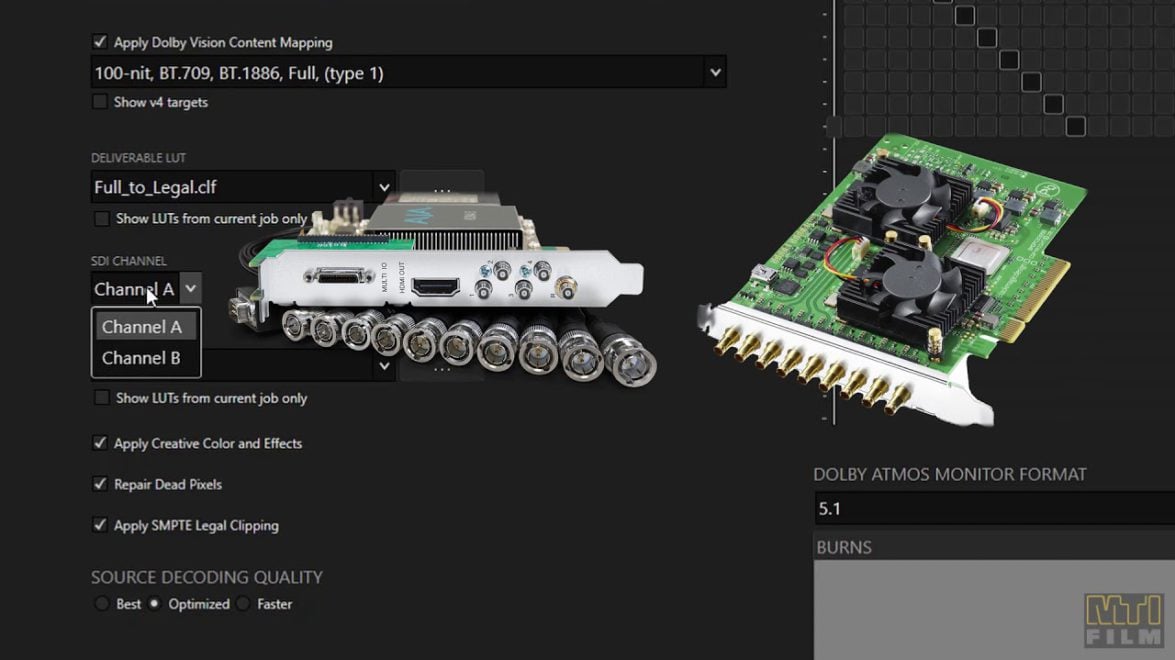Image resolution: width=1175 pixels, height=660 pixels.
Task: Open the Dolby Vision content mapping target dropdown
Action: click(x=715, y=72)
